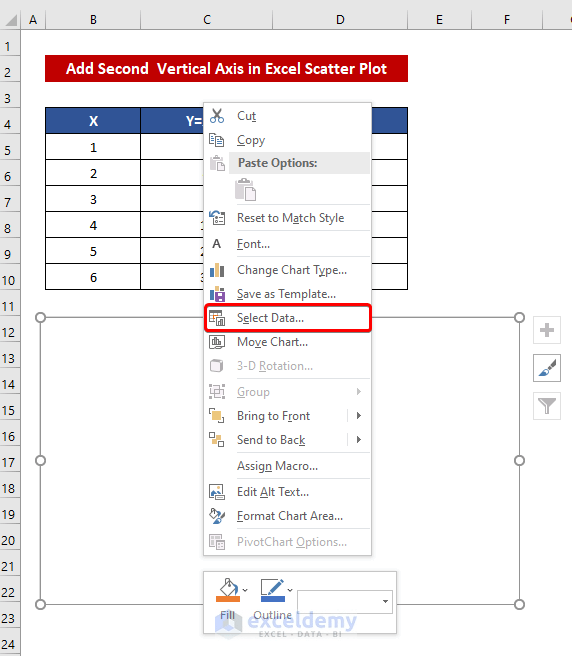
Task: Click the chart's top-left resize handle
Action: coord(40,318)
